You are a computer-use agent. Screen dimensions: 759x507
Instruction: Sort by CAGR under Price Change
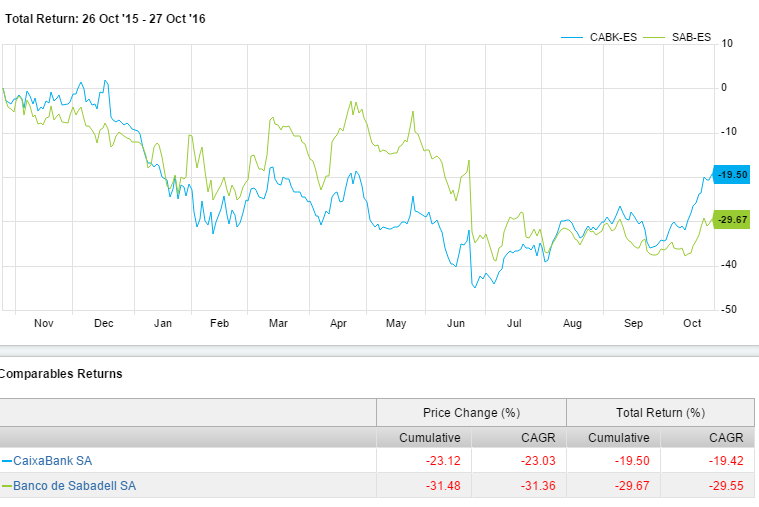534,438
